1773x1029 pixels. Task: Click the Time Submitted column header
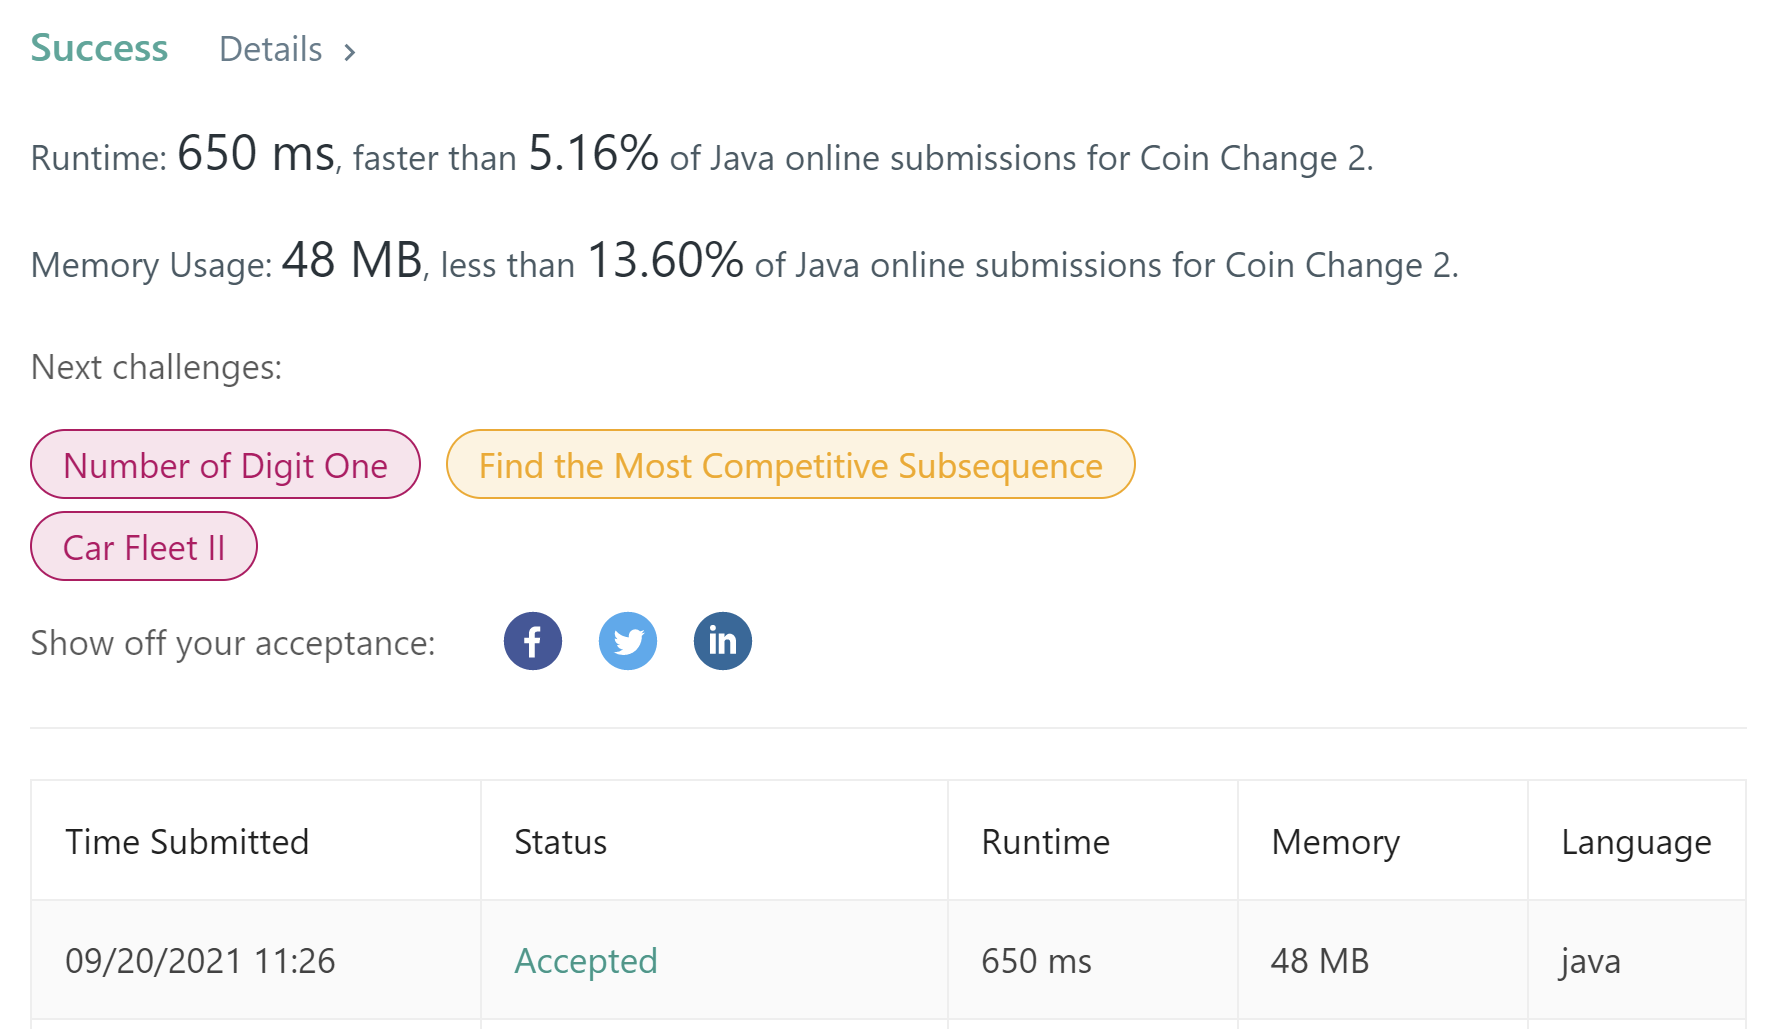(187, 842)
